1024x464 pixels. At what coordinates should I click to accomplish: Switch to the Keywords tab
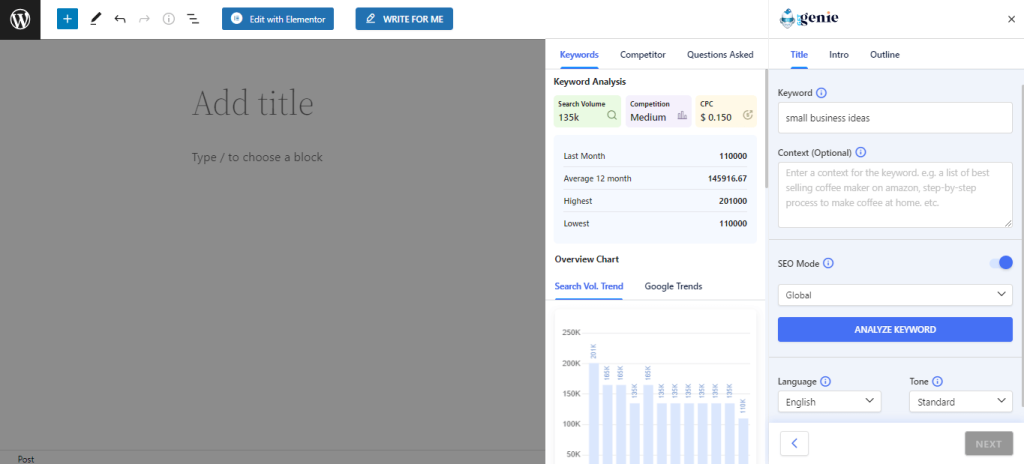[x=579, y=55]
